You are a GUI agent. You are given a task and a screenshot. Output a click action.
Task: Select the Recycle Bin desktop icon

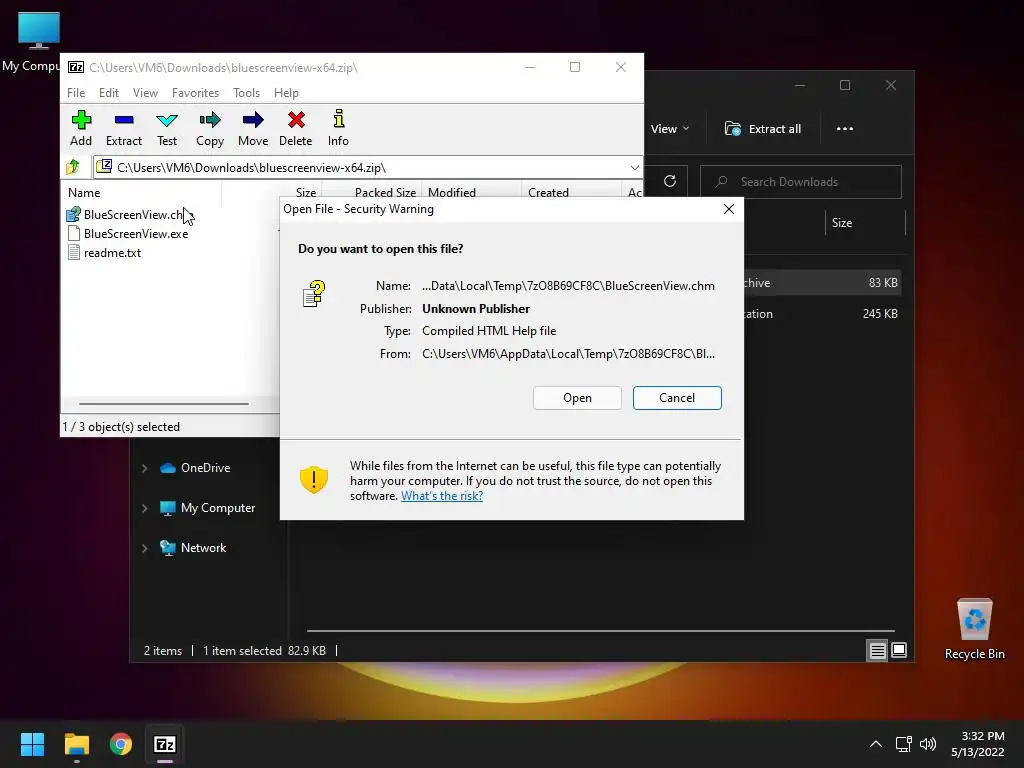point(974,628)
